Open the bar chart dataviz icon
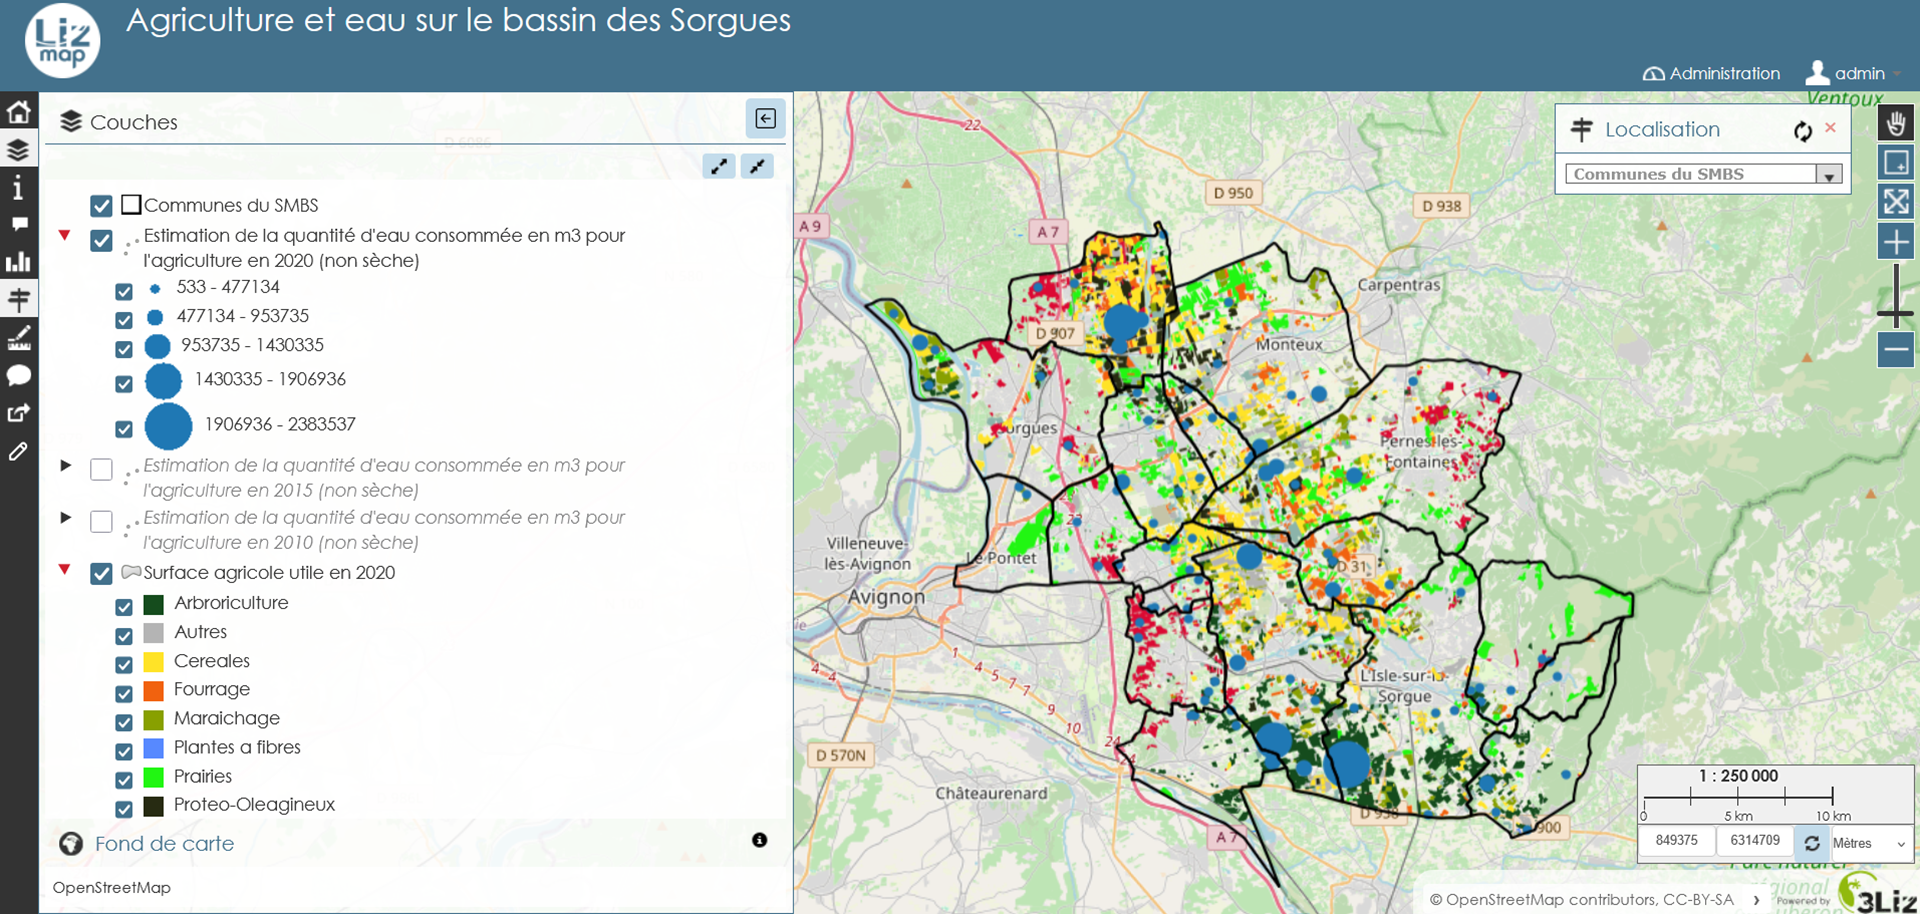This screenshot has height=914, width=1920. (18, 262)
